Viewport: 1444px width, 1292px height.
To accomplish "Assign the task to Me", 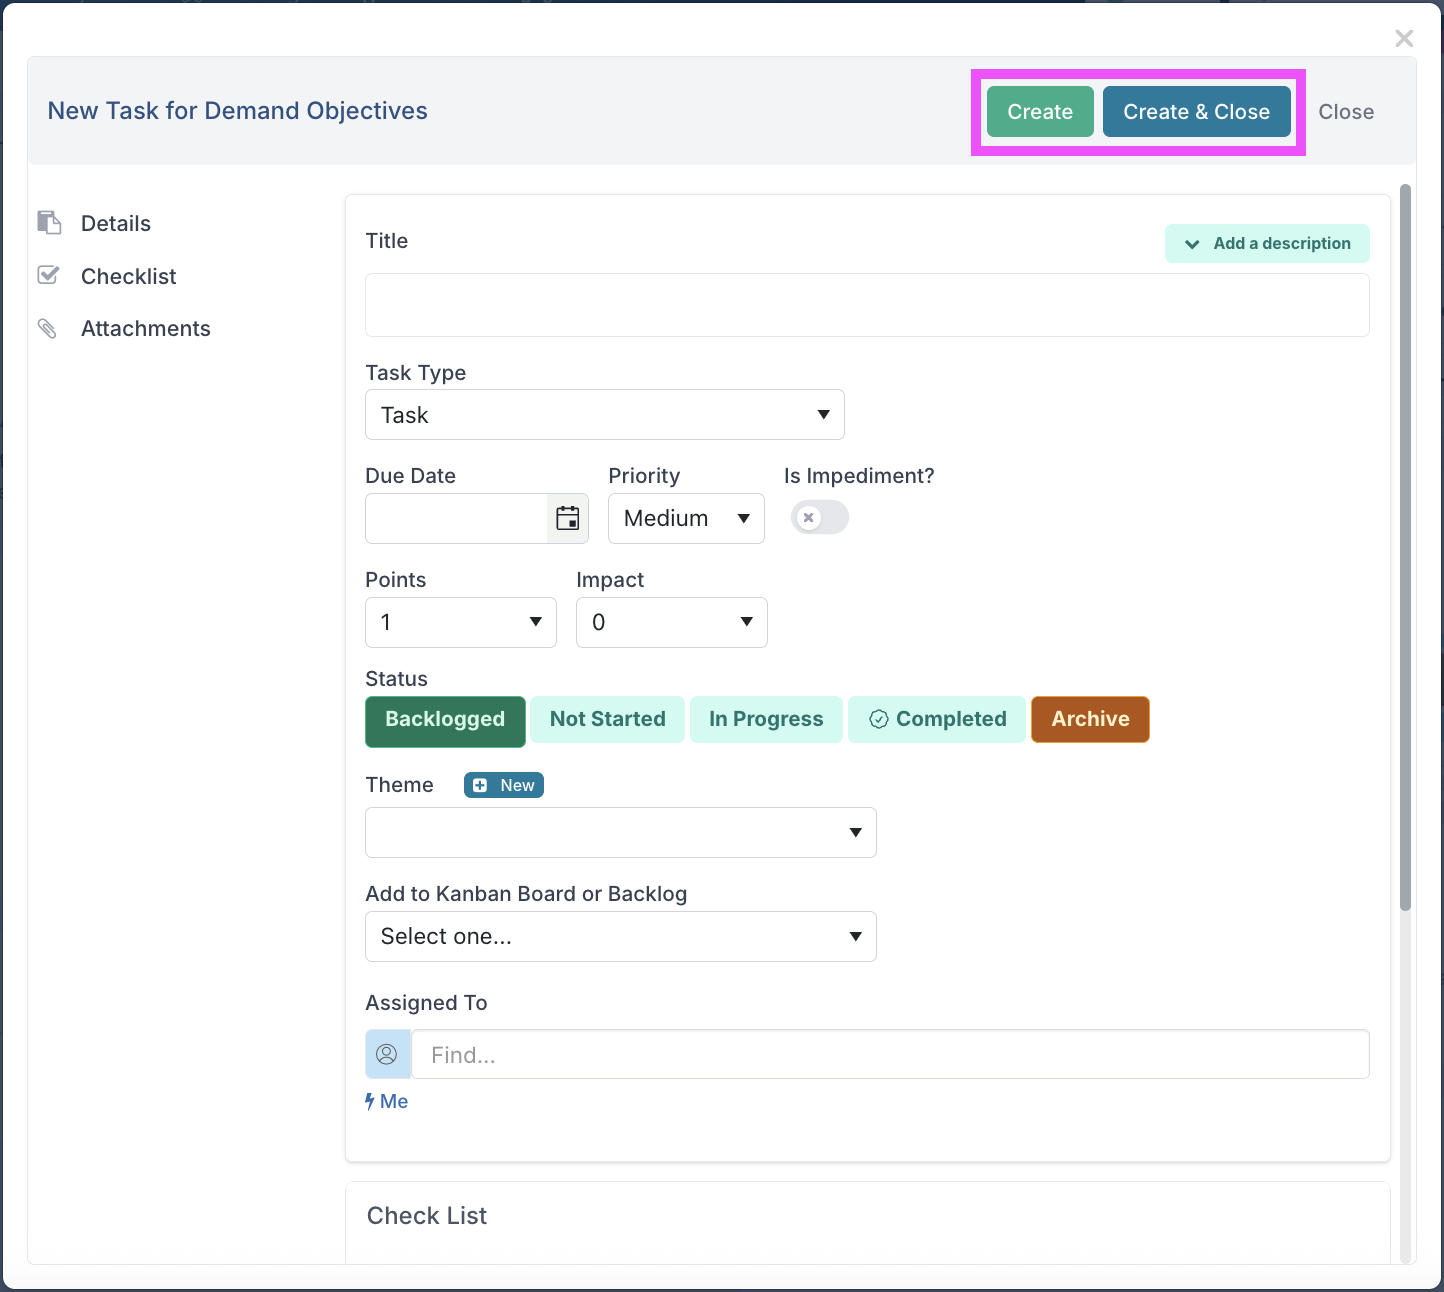I will tap(387, 1101).
